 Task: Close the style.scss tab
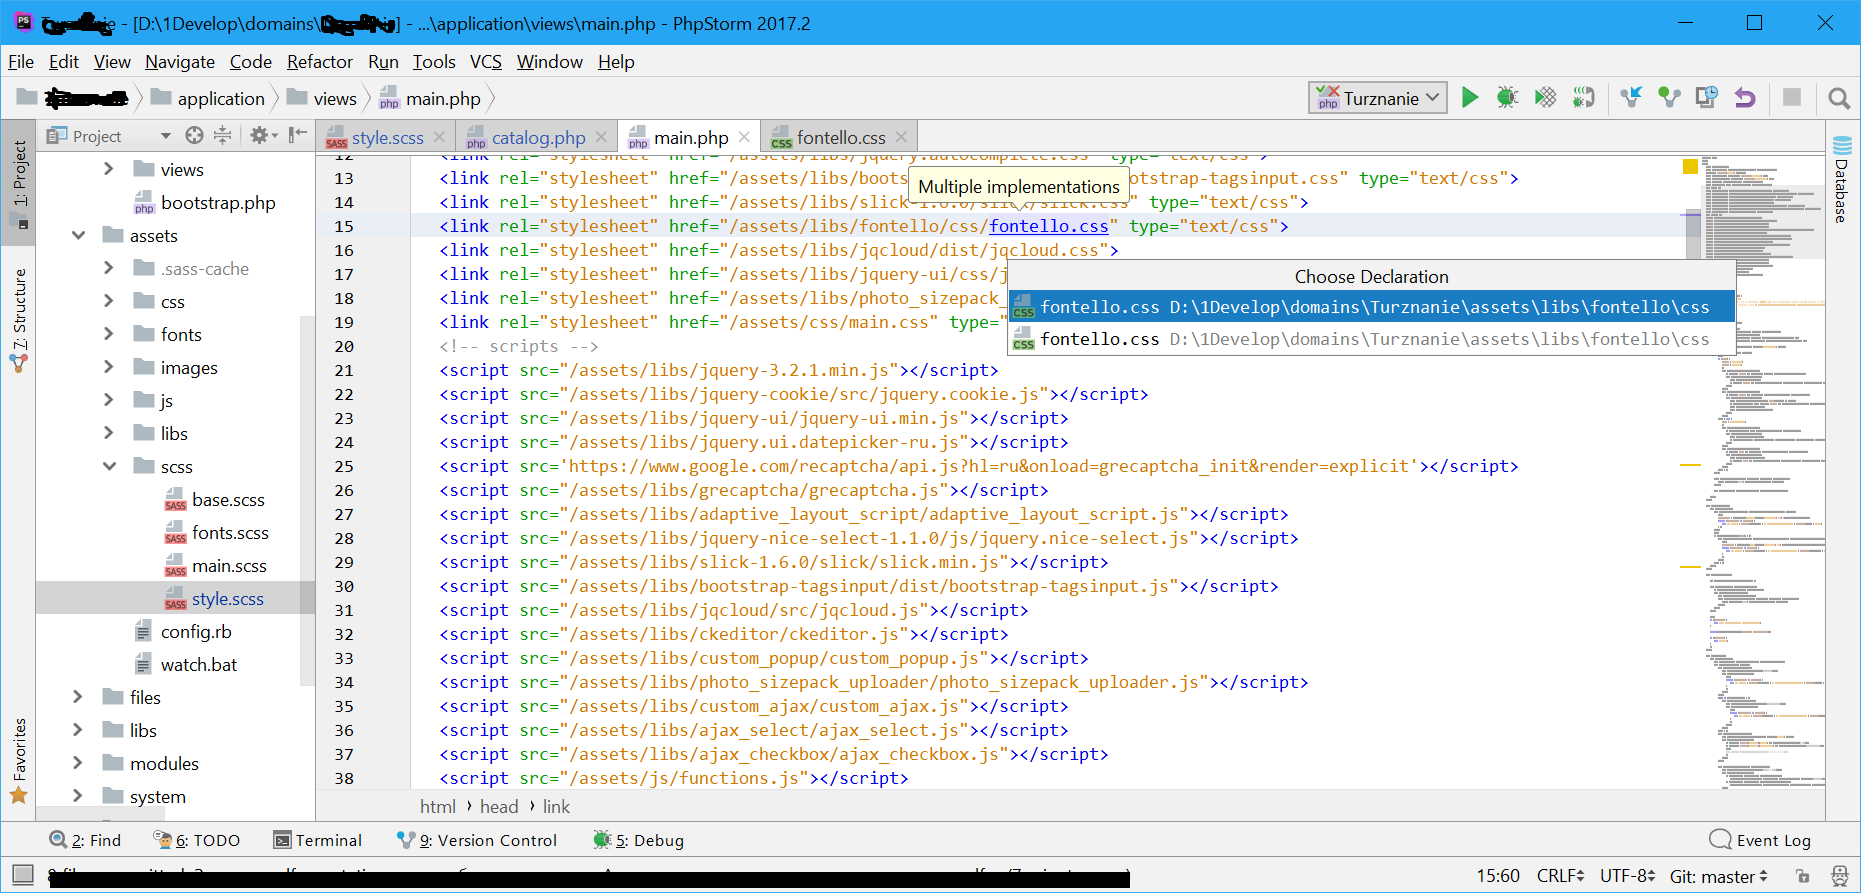[441, 137]
